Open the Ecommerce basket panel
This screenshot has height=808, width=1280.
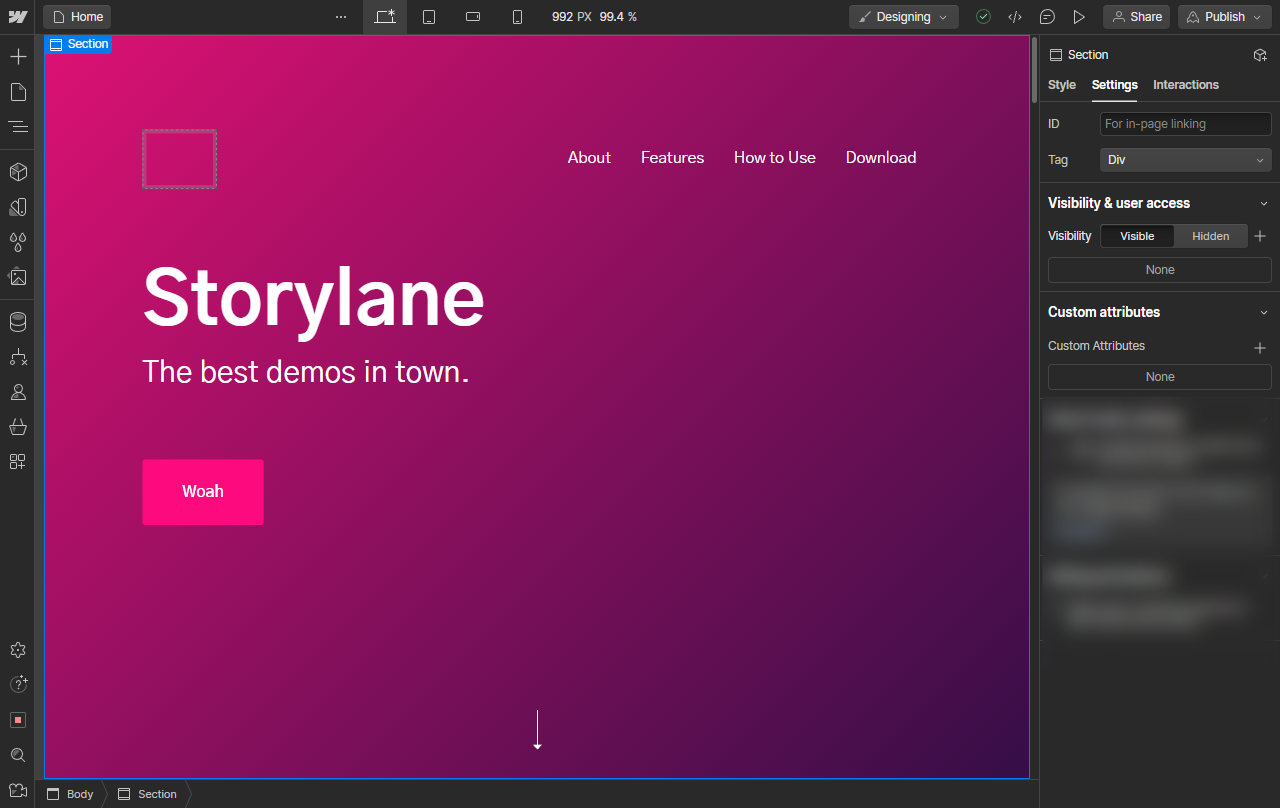(18, 427)
